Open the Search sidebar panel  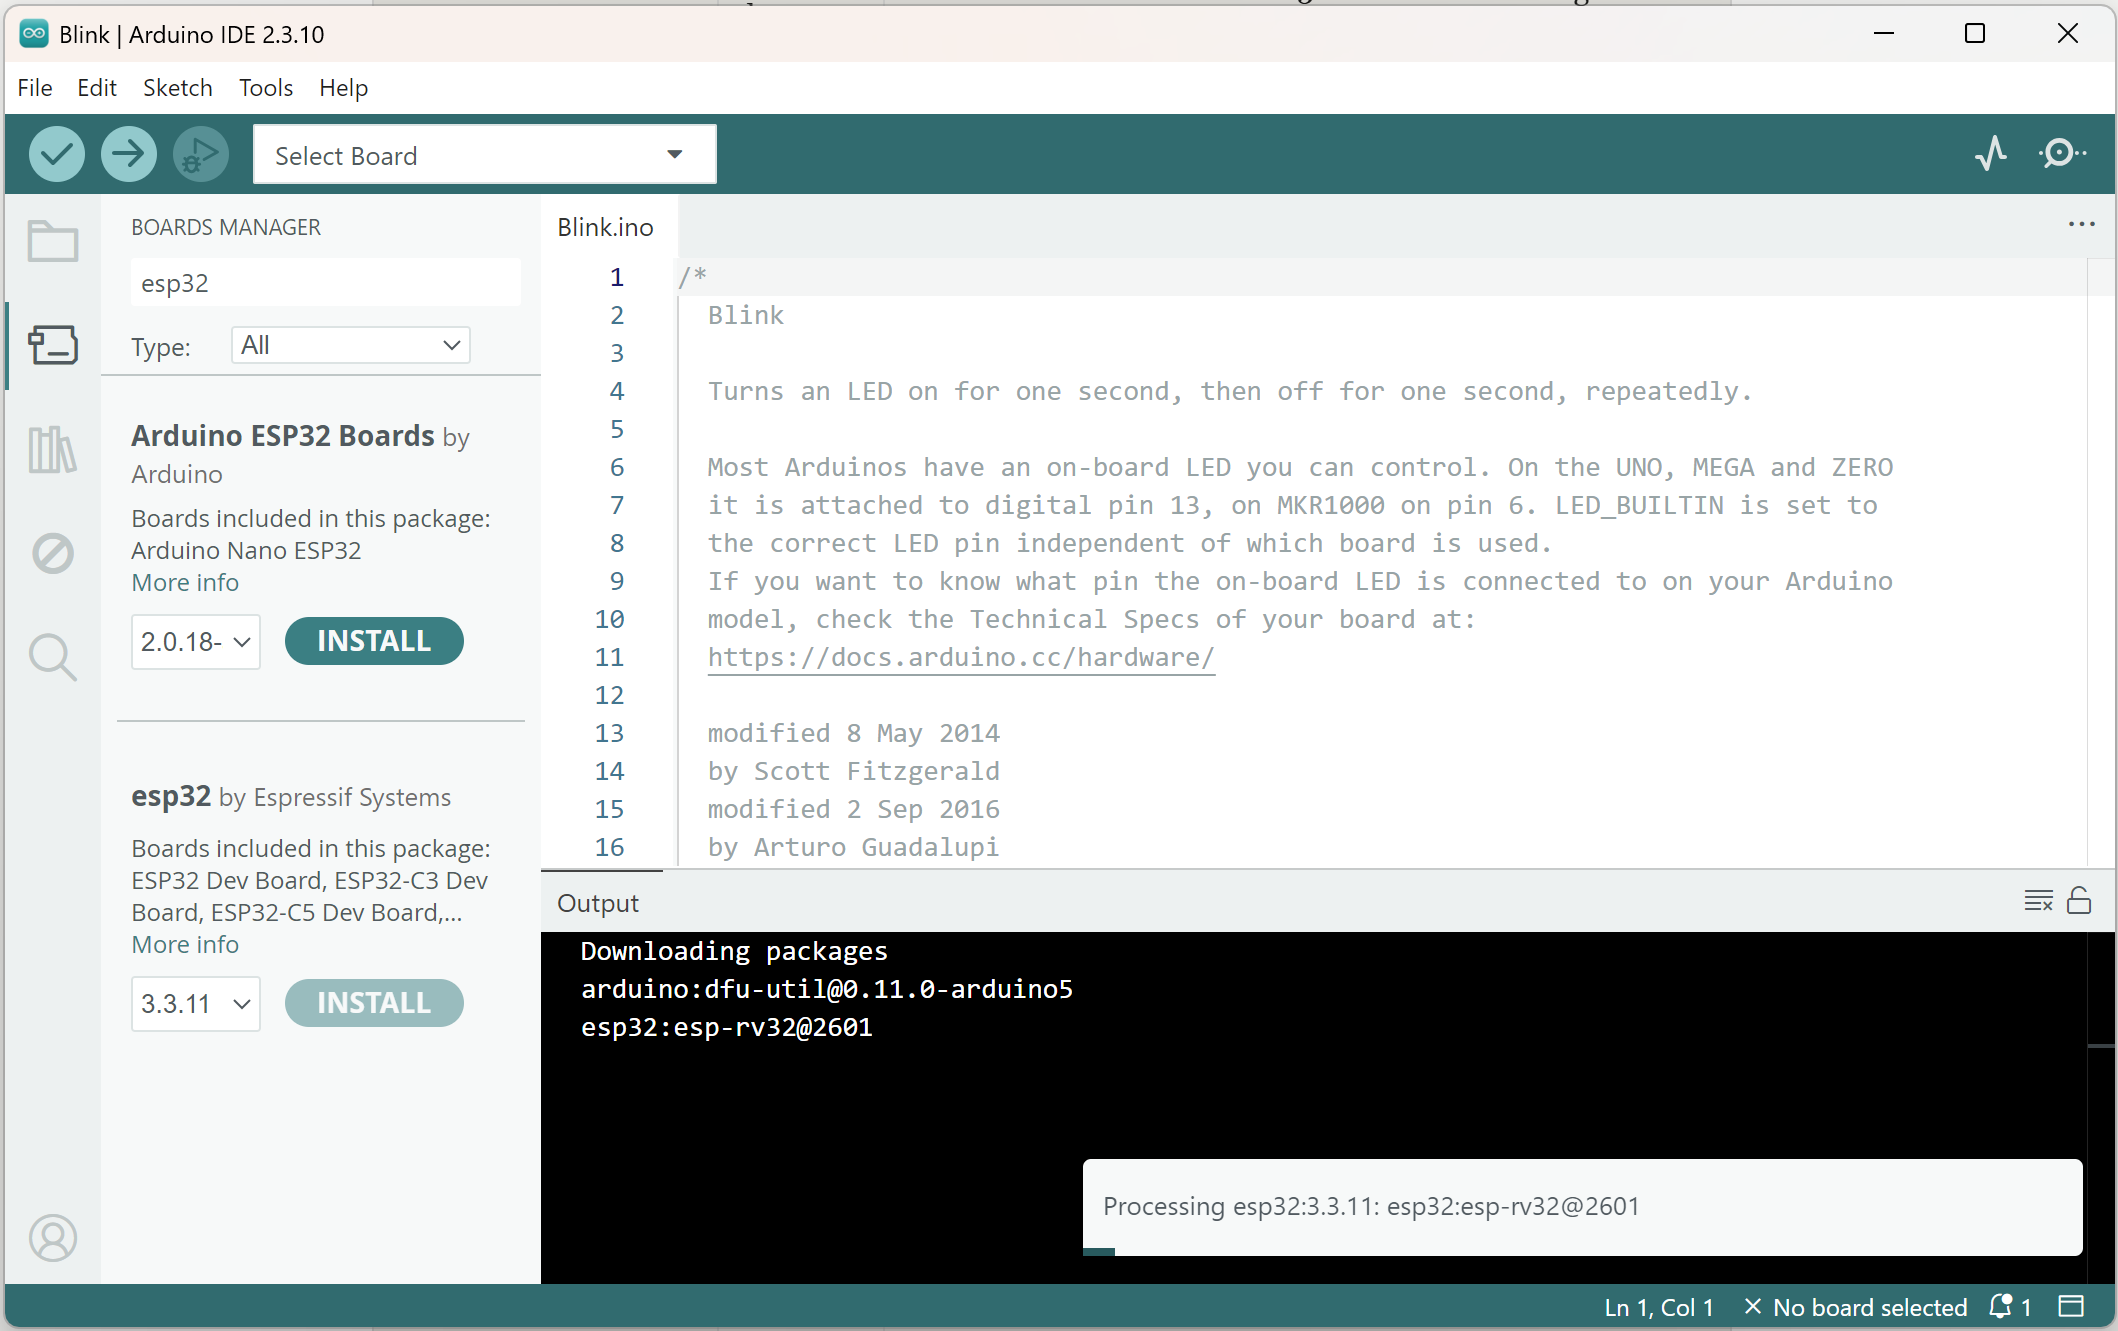[53, 657]
